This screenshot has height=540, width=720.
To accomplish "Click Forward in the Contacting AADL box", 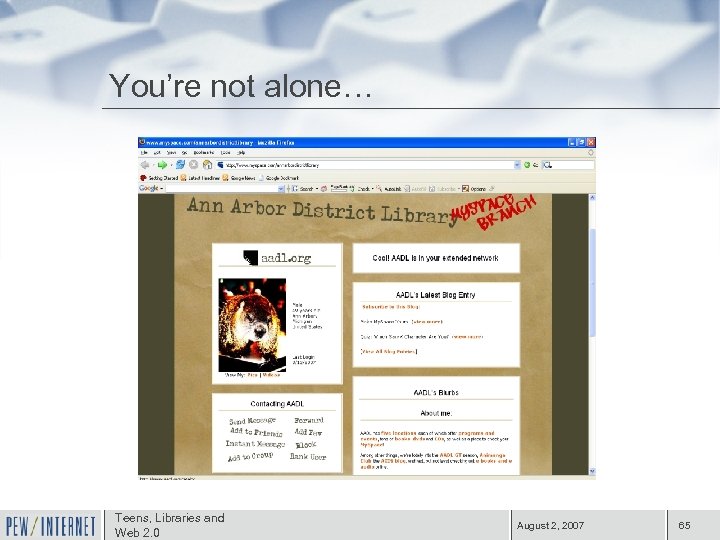I will point(309,420).
